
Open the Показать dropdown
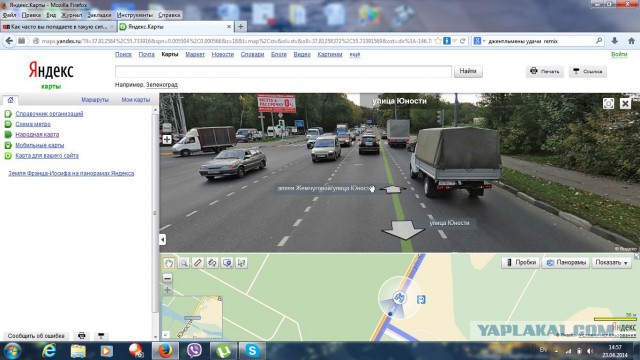(611, 262)
